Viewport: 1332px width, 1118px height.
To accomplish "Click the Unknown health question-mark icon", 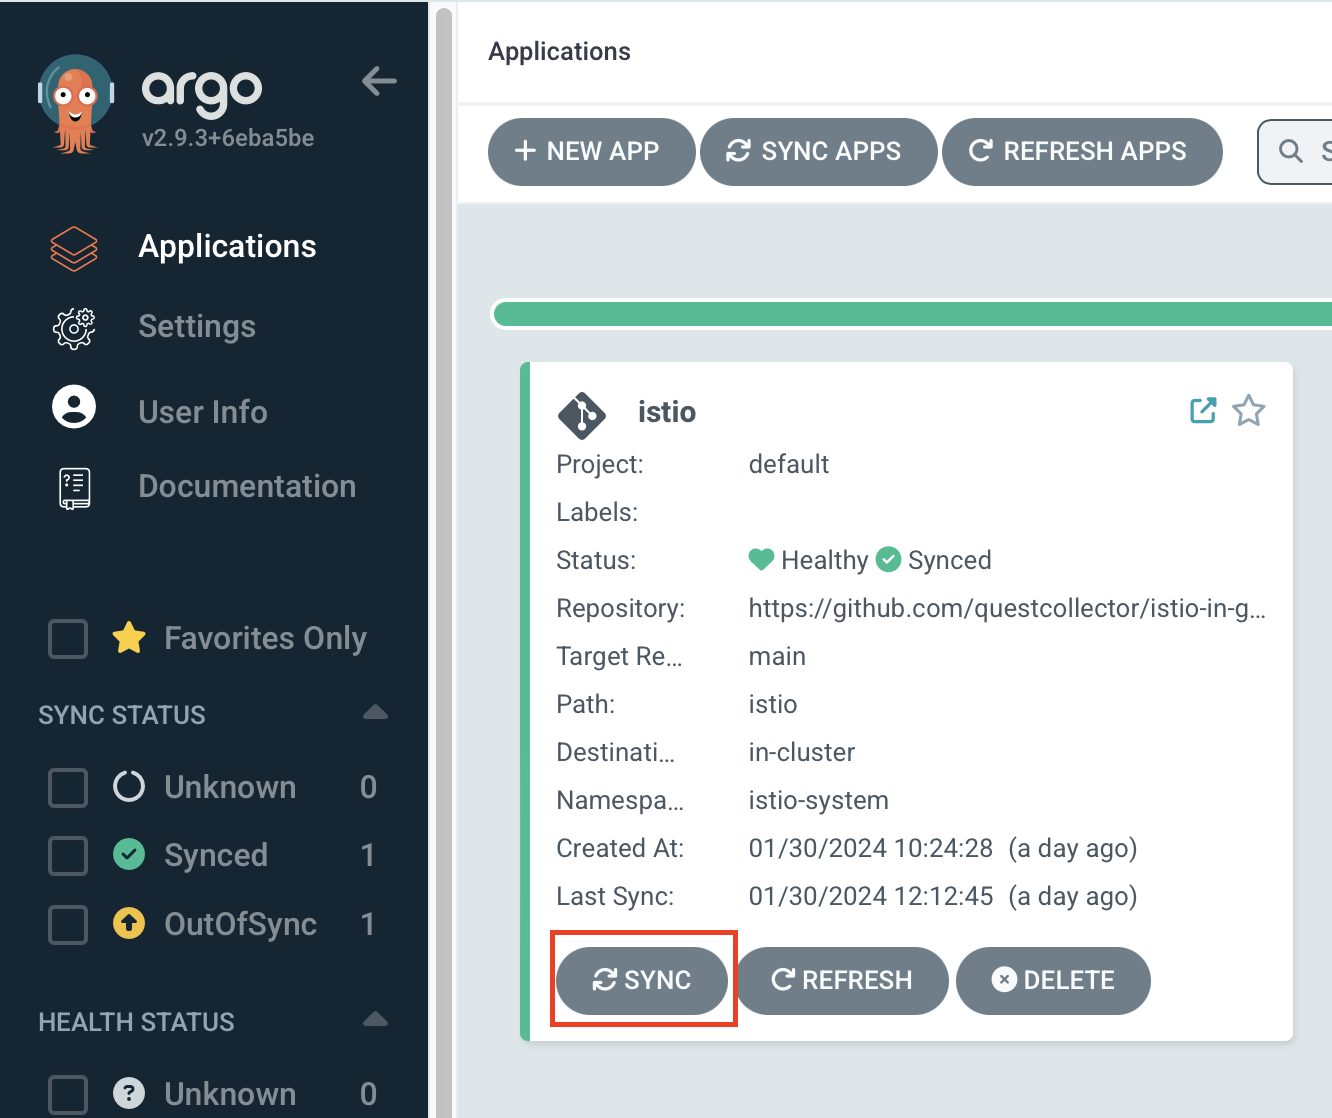I will (x=129, y=1093).
